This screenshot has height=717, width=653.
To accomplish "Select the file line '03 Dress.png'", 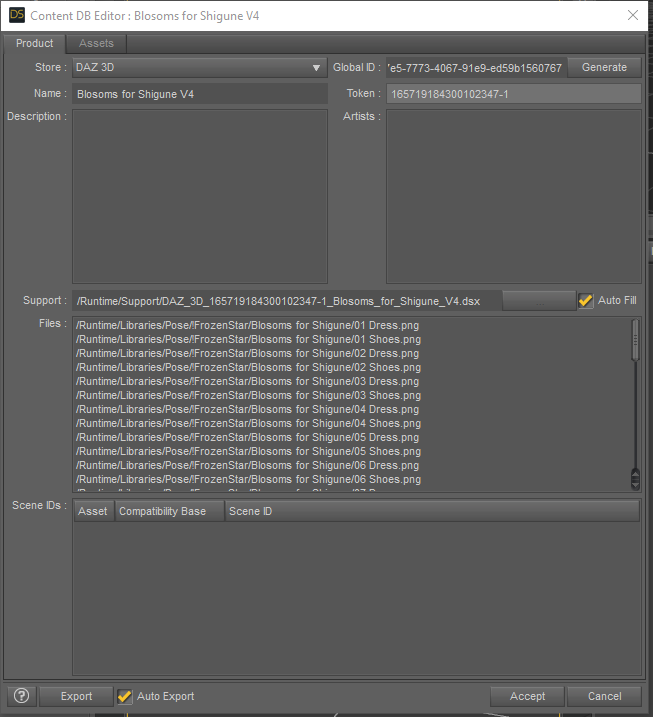I will click(247, 381).
